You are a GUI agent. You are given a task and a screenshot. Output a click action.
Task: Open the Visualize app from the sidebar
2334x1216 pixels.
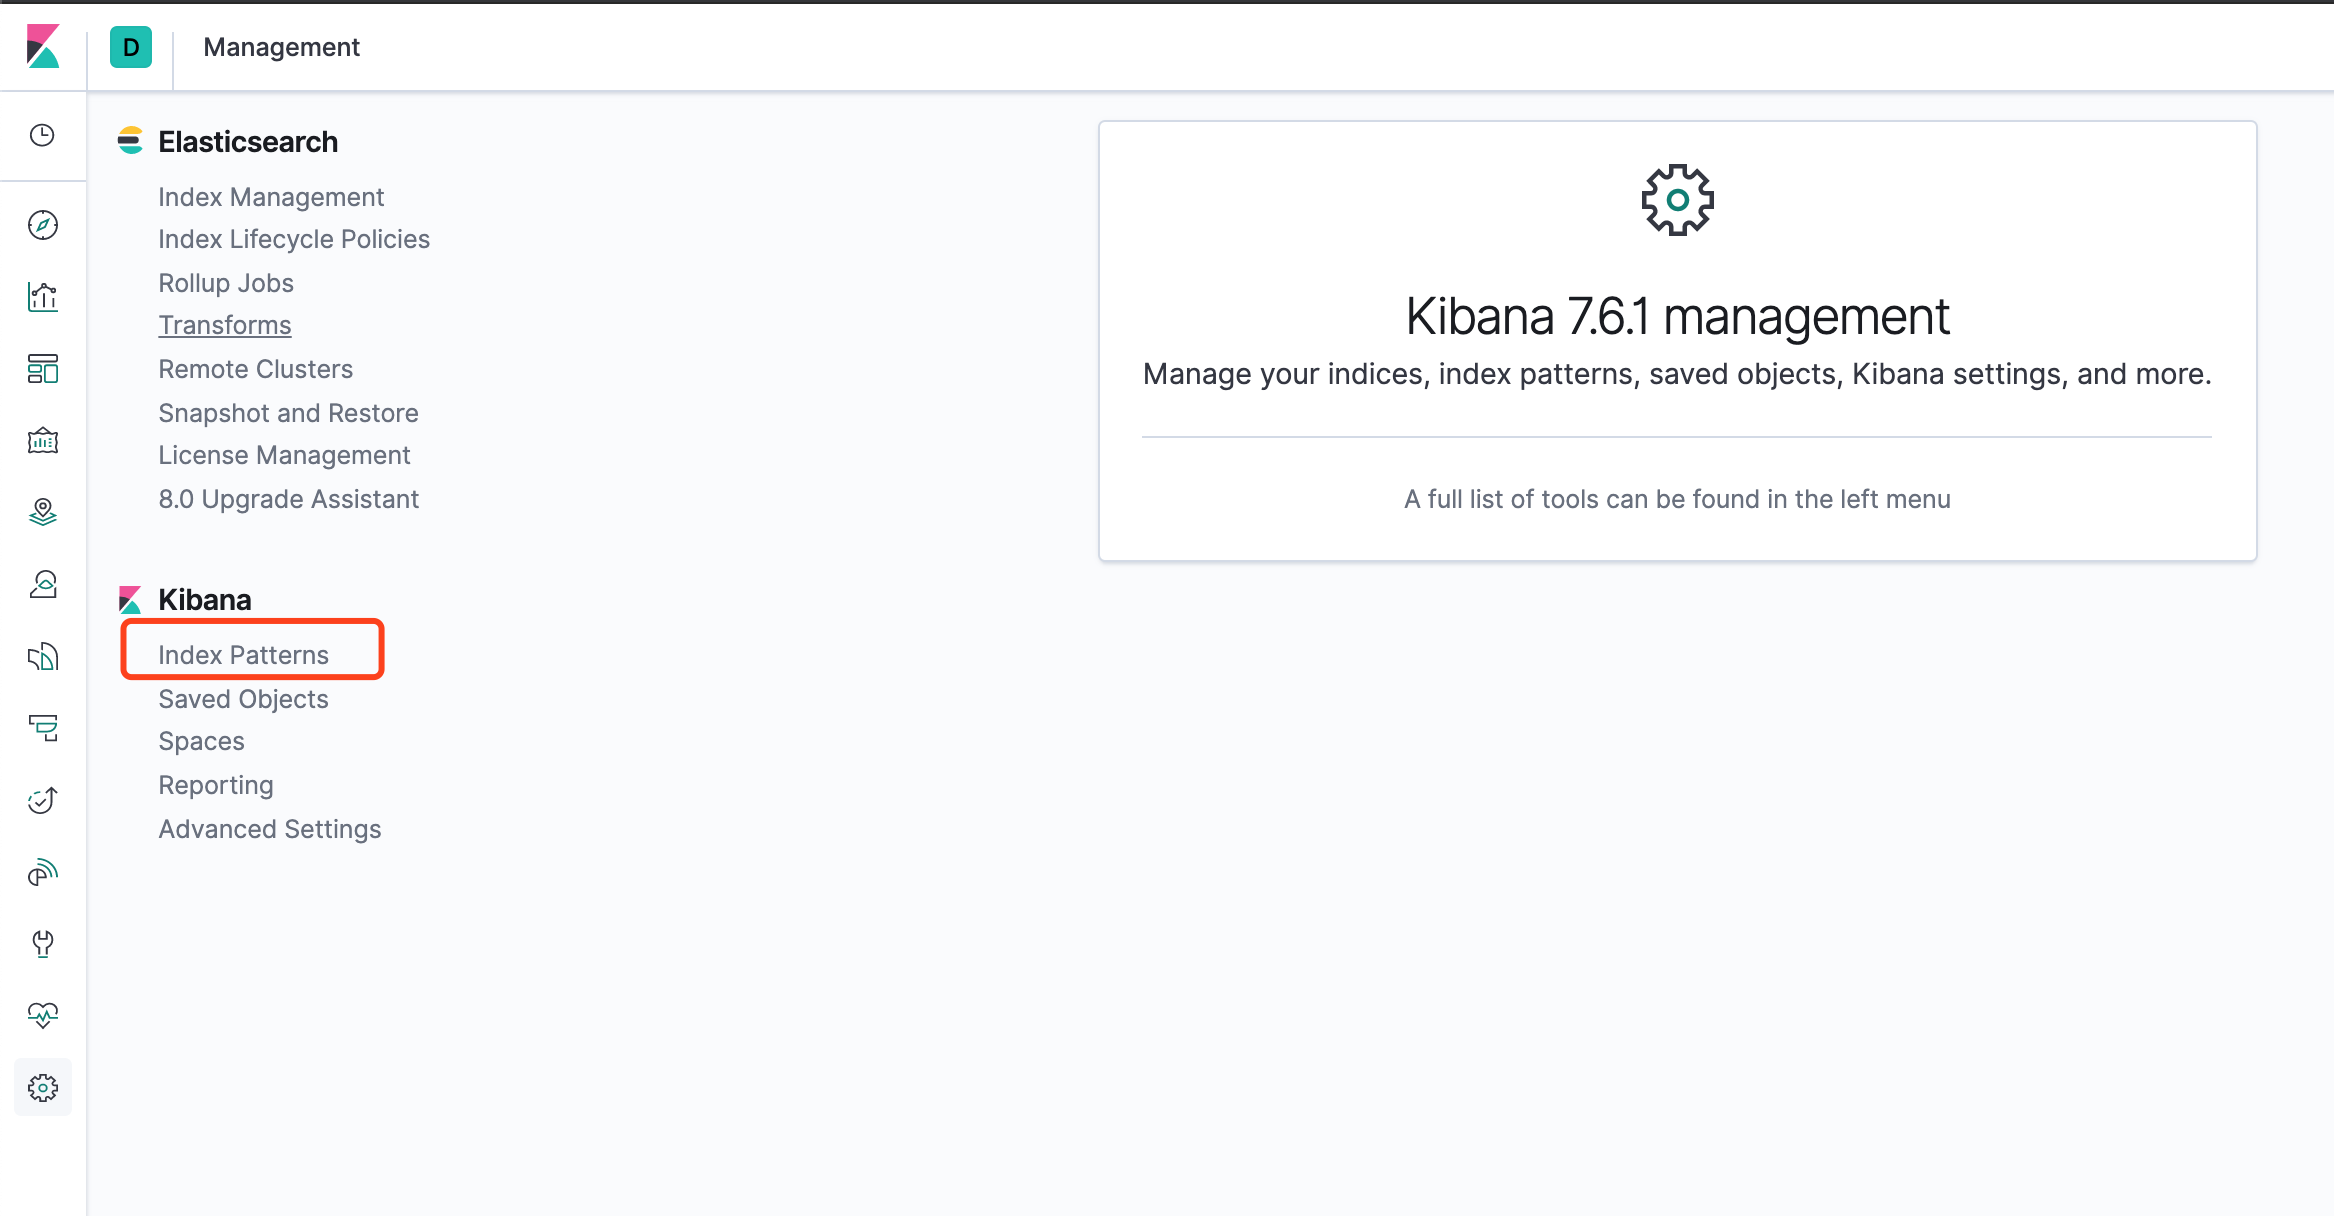click(x=42, y=297)
